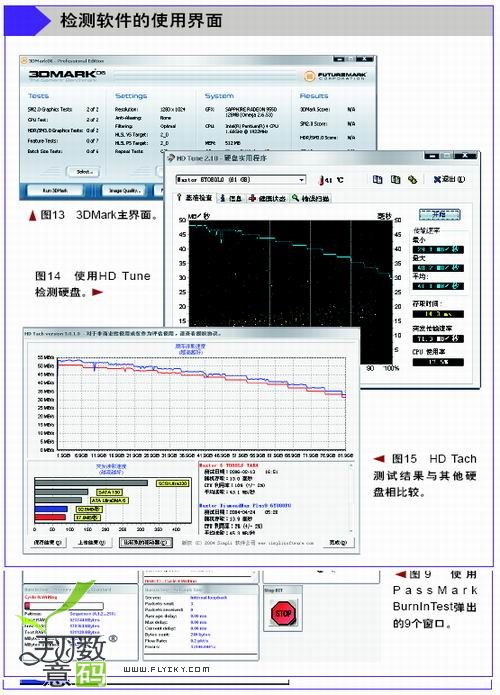The width and height of the screenshot is (500, 695).
Task: Click the thermometer temperature icon in HD Tune
Action: (x=321, y=180)
